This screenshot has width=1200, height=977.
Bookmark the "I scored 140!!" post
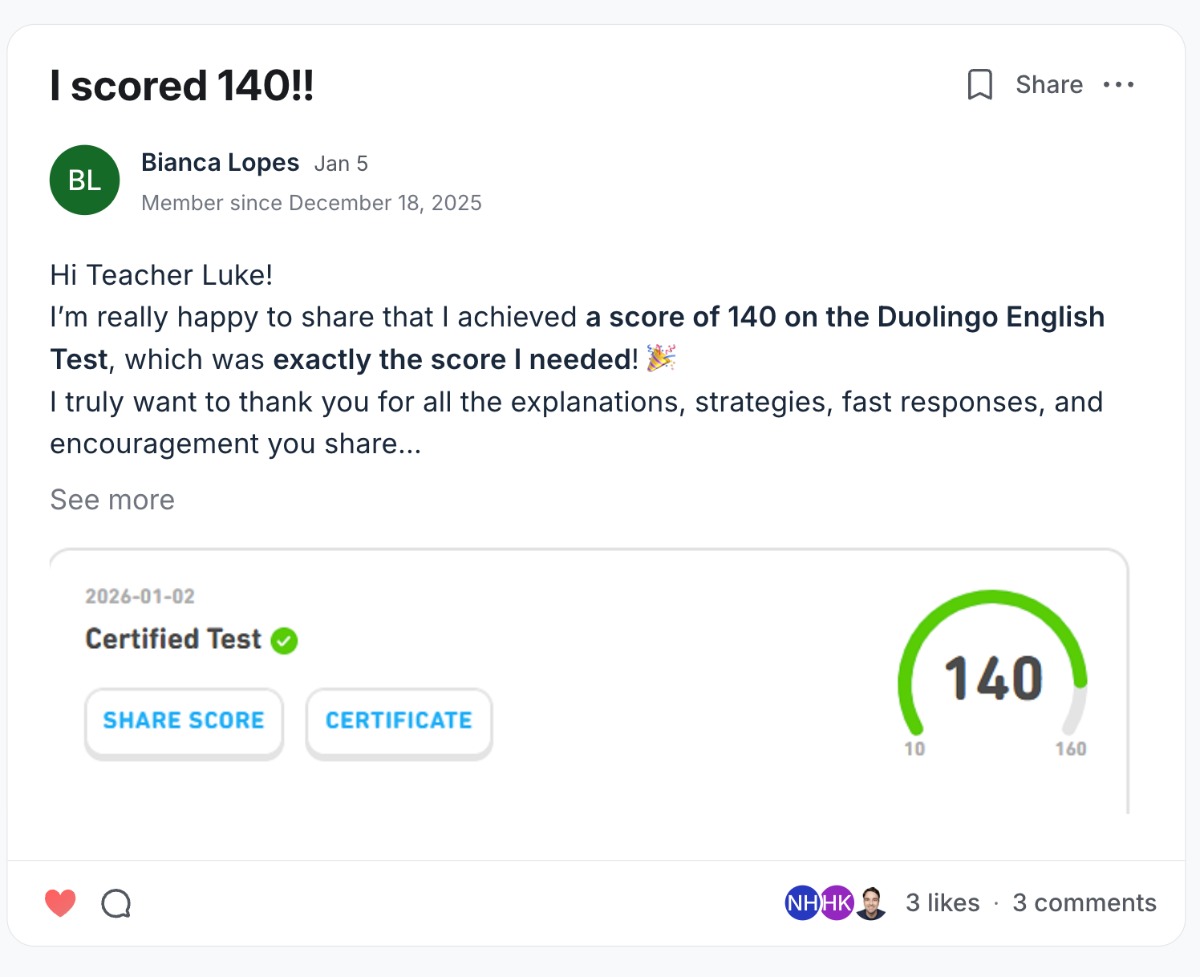coord(980,85)
